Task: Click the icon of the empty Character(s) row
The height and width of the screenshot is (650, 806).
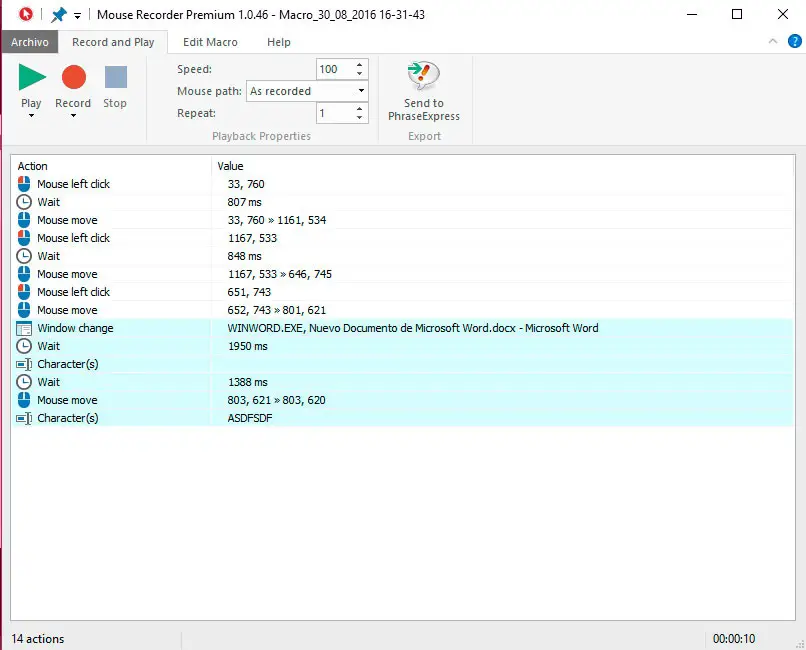Action: click(x=24, y=364)
